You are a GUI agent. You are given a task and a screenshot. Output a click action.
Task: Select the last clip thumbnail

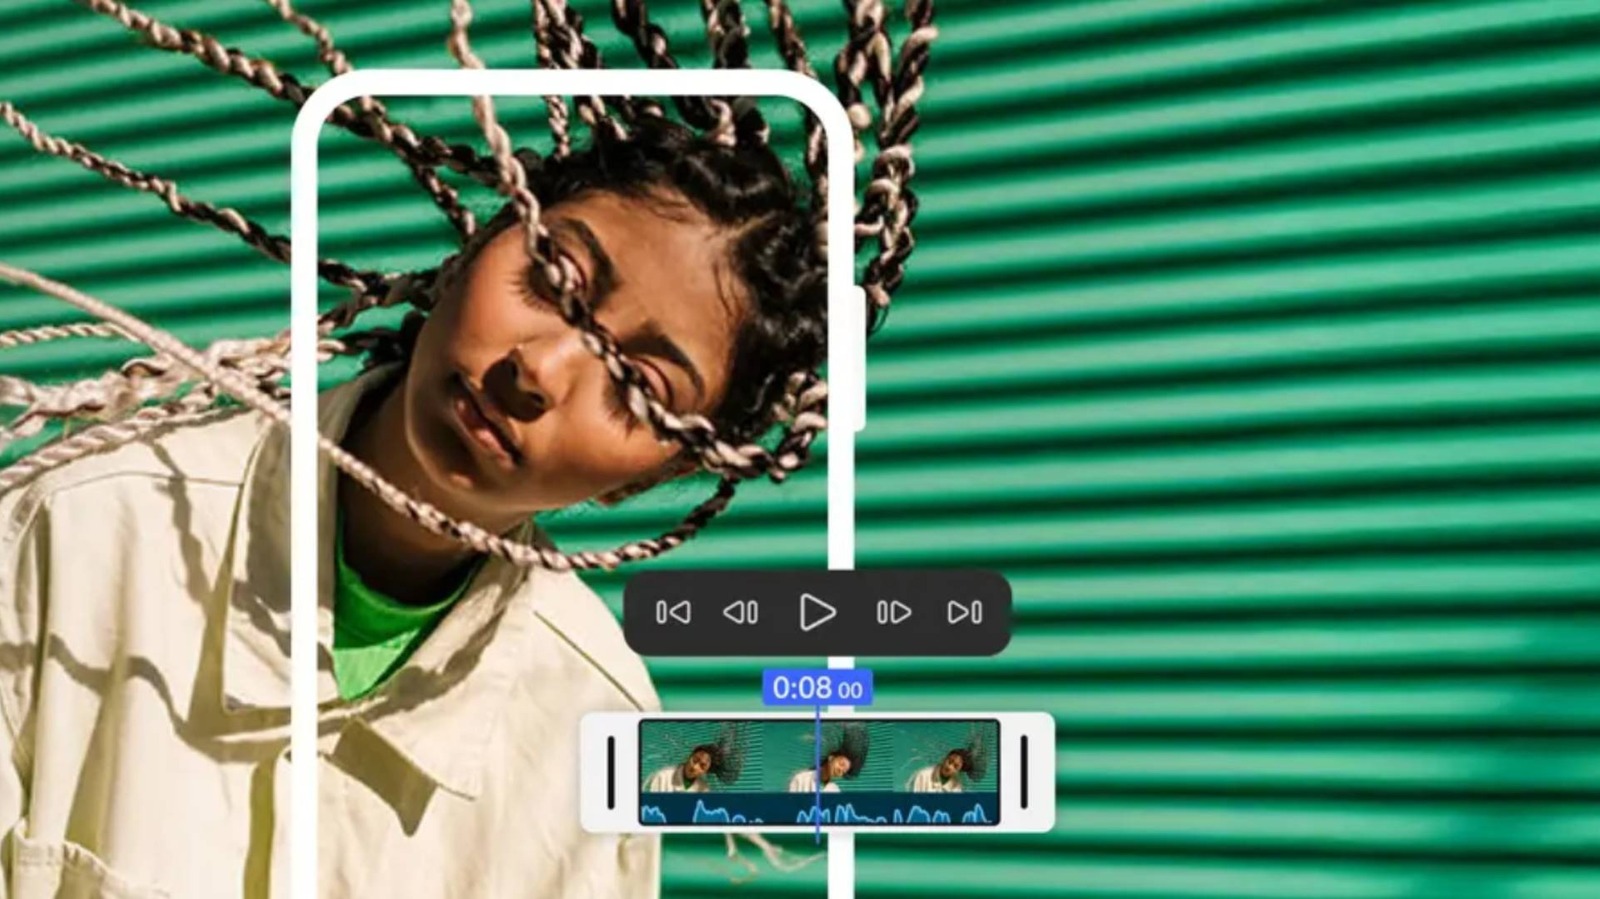pyautogui.click(x=947, y=758)
